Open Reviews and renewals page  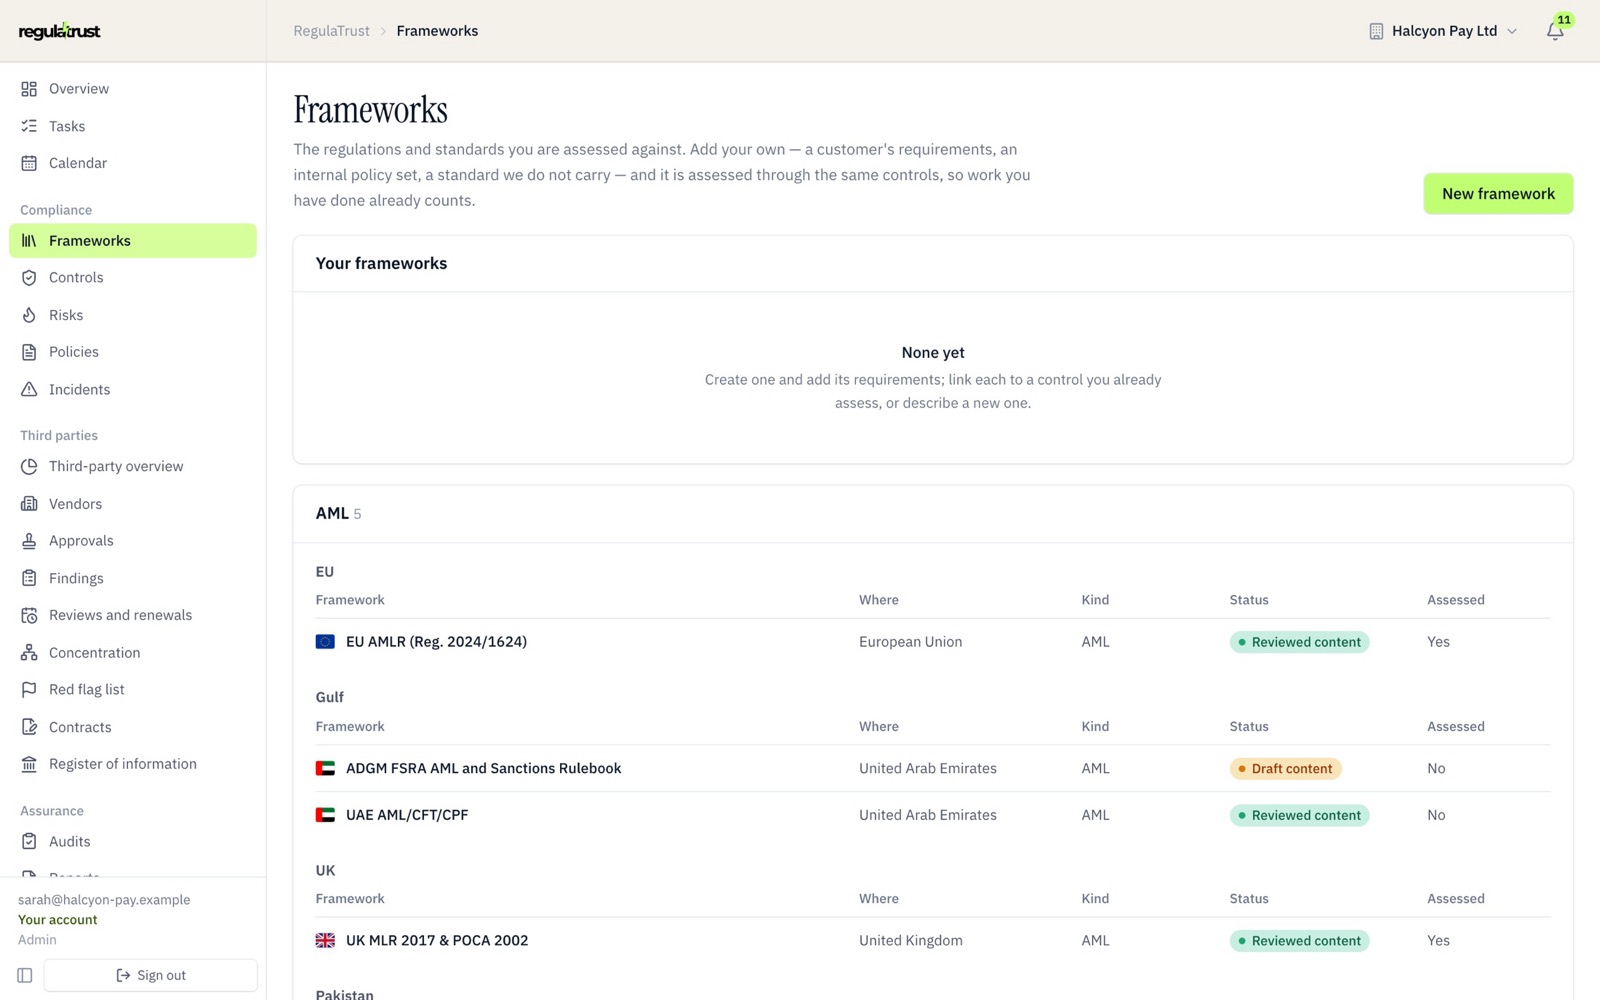point(133,615)
